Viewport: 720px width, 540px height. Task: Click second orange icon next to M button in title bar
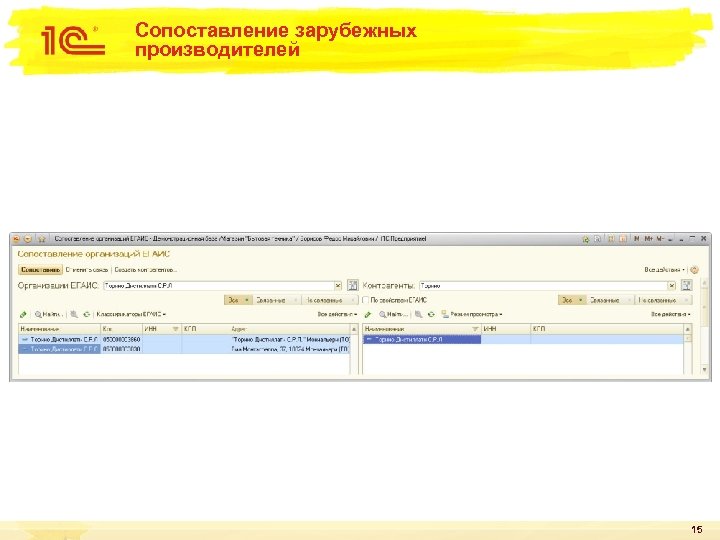click(x=623, y=239)
